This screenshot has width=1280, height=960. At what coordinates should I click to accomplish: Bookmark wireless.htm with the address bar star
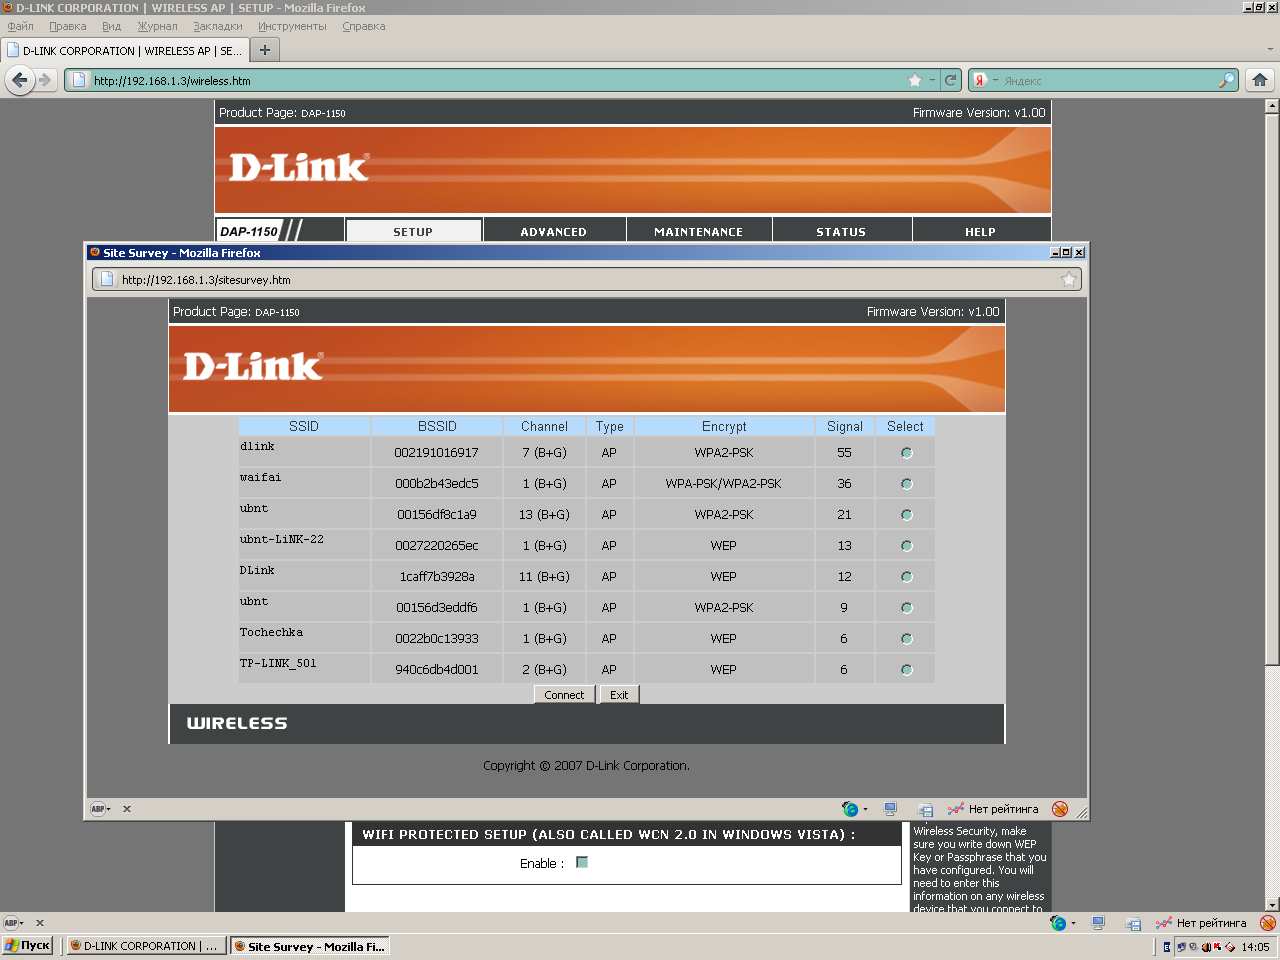point(915,80)
